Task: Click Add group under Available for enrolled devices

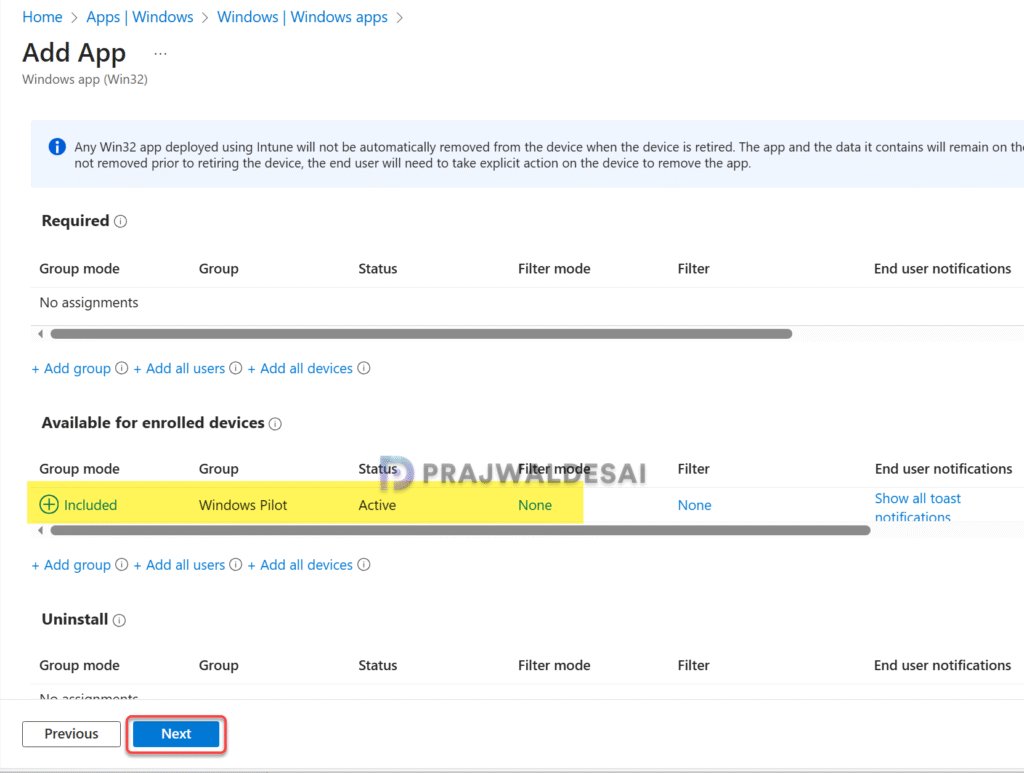Action: (71, 565)
